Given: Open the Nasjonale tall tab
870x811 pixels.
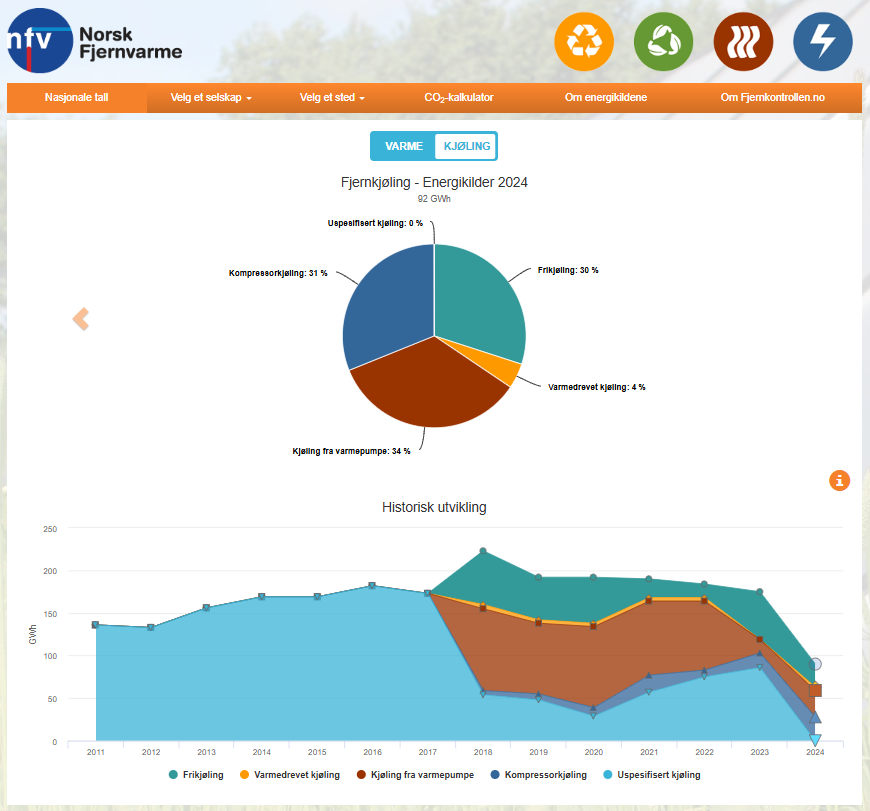Looking at the screenshot, I should (76, 98).
